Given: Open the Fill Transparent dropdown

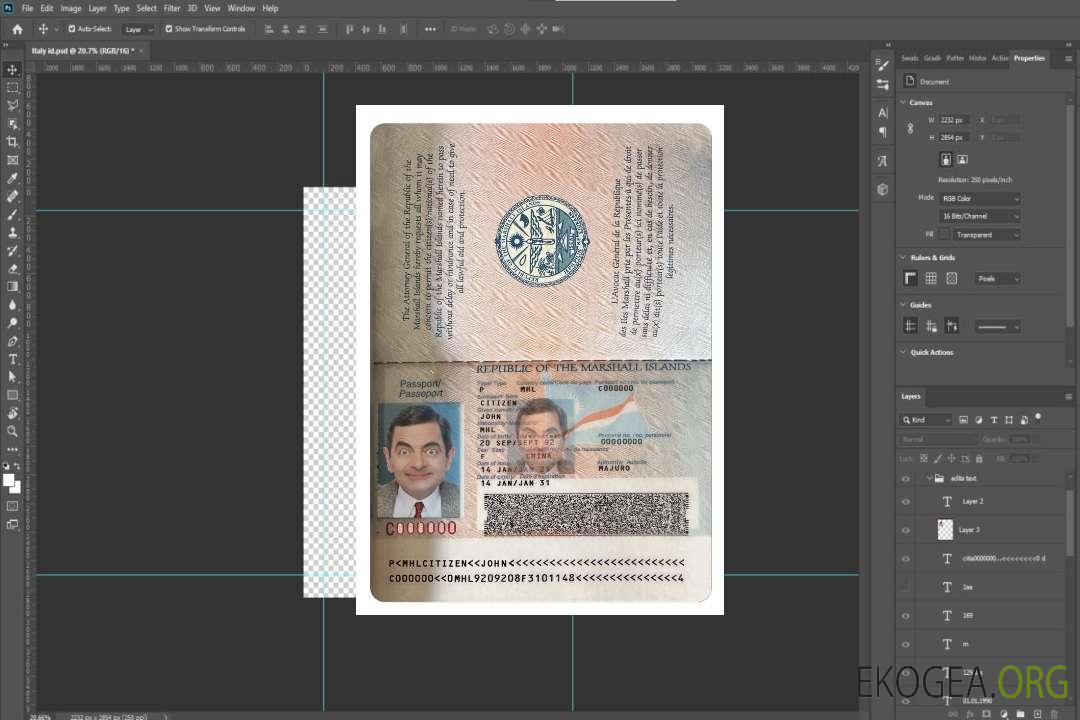Looking at the screenshot, I should click(x=987, y=235).
